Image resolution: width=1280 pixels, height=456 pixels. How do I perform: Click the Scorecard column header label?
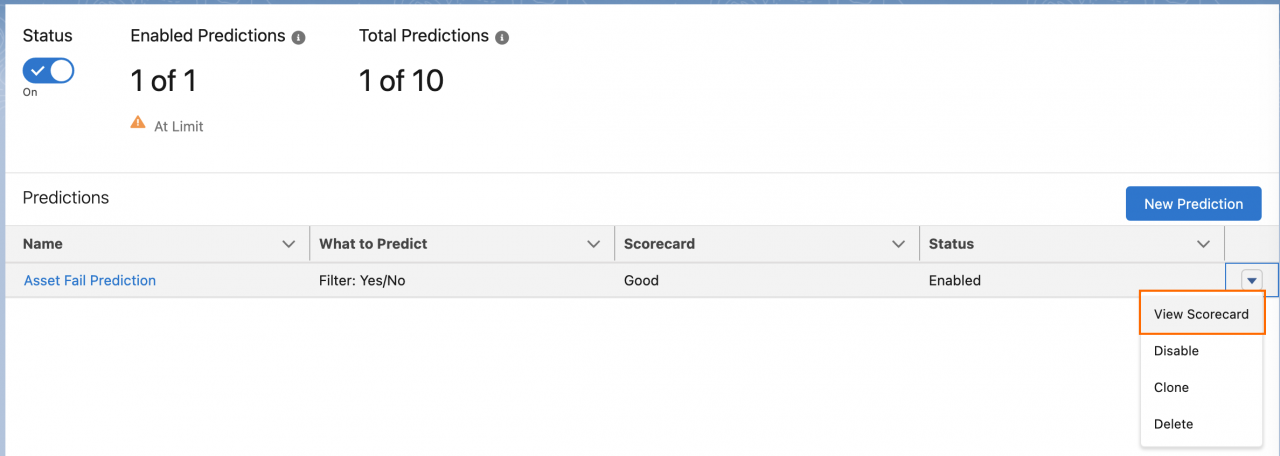(659, 244)
